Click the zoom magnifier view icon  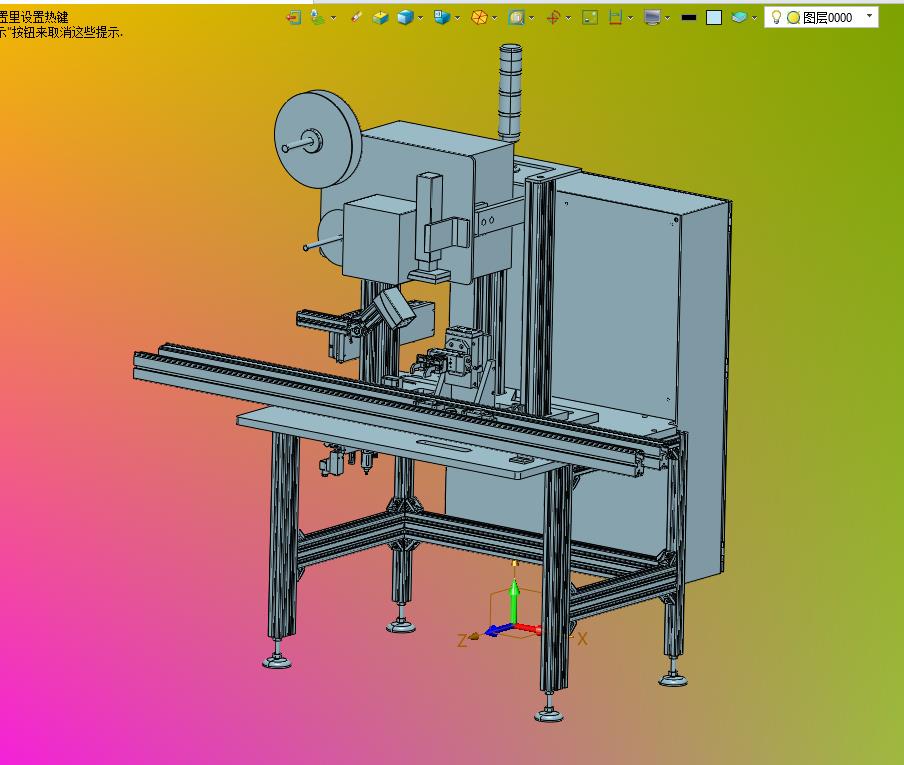(x=517, y=18)
